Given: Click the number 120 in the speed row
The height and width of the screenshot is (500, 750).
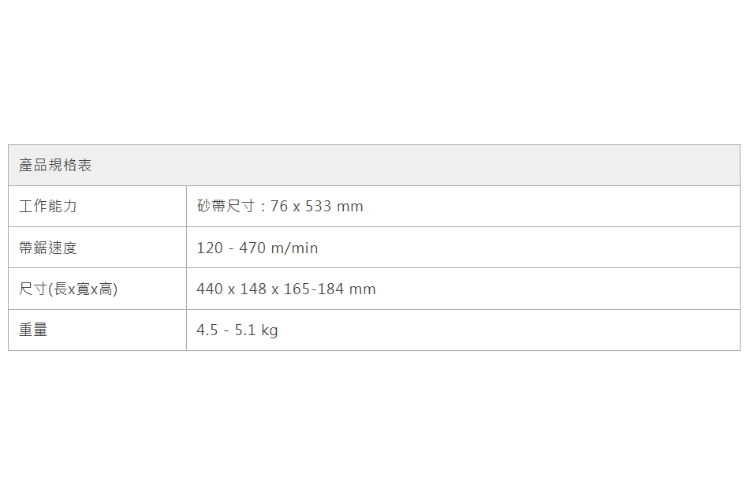Looking at the screenshot, I should (x=210, y=248).
